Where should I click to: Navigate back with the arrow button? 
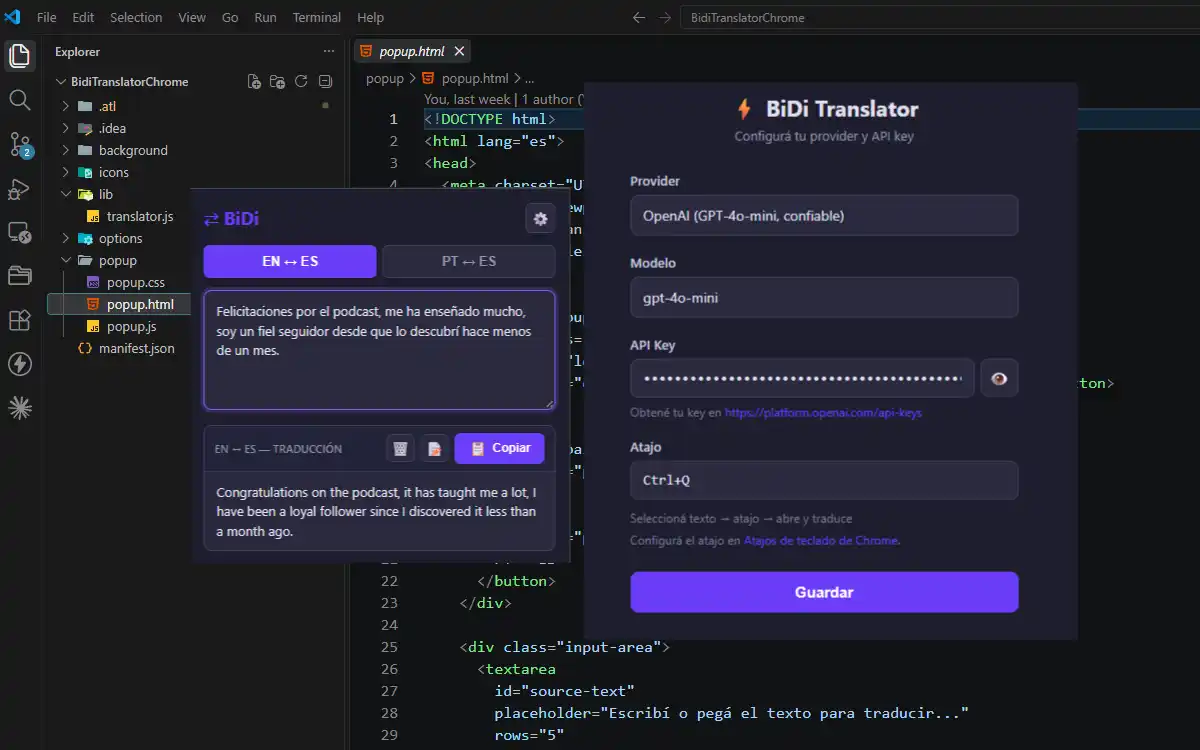[640, 18]
